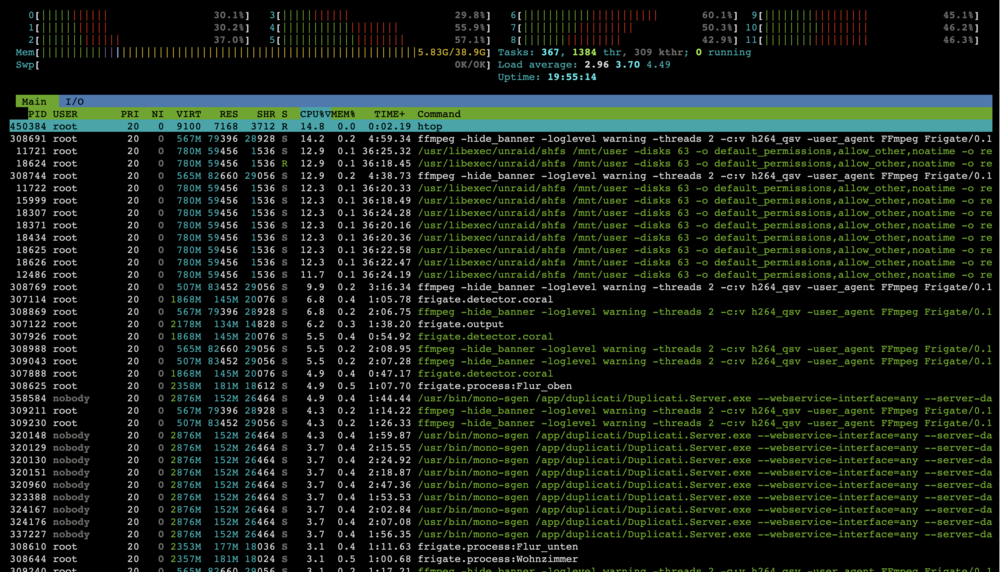Select the frigate.process:Wohnzimmer row
1000x572 pixels.
(501, 559)
